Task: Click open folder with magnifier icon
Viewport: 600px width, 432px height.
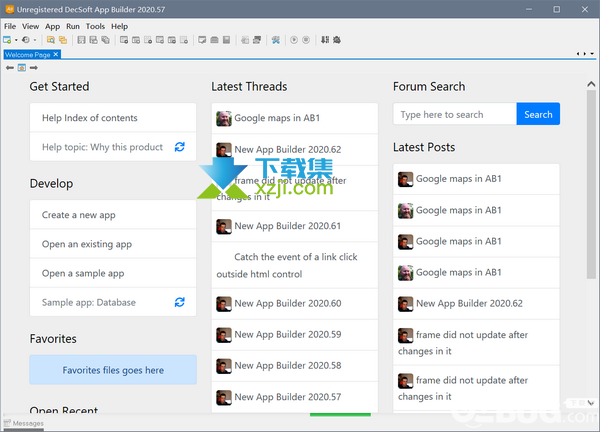Action: coord(51,40)
